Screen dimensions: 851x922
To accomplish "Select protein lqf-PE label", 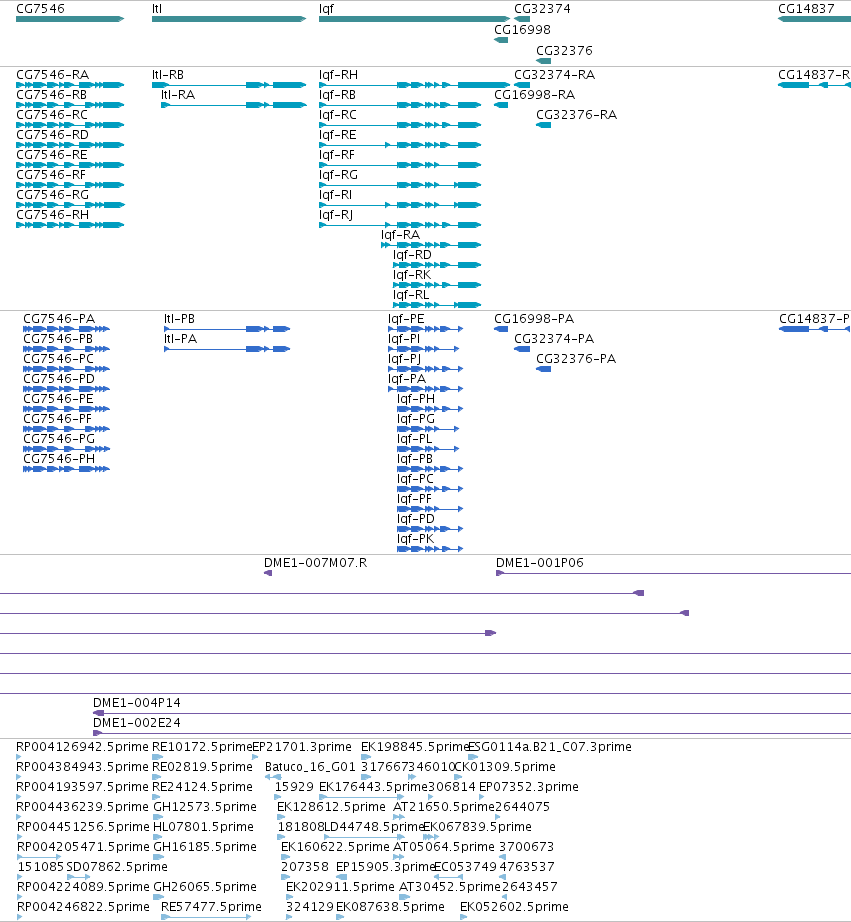I will click(406, 319).
